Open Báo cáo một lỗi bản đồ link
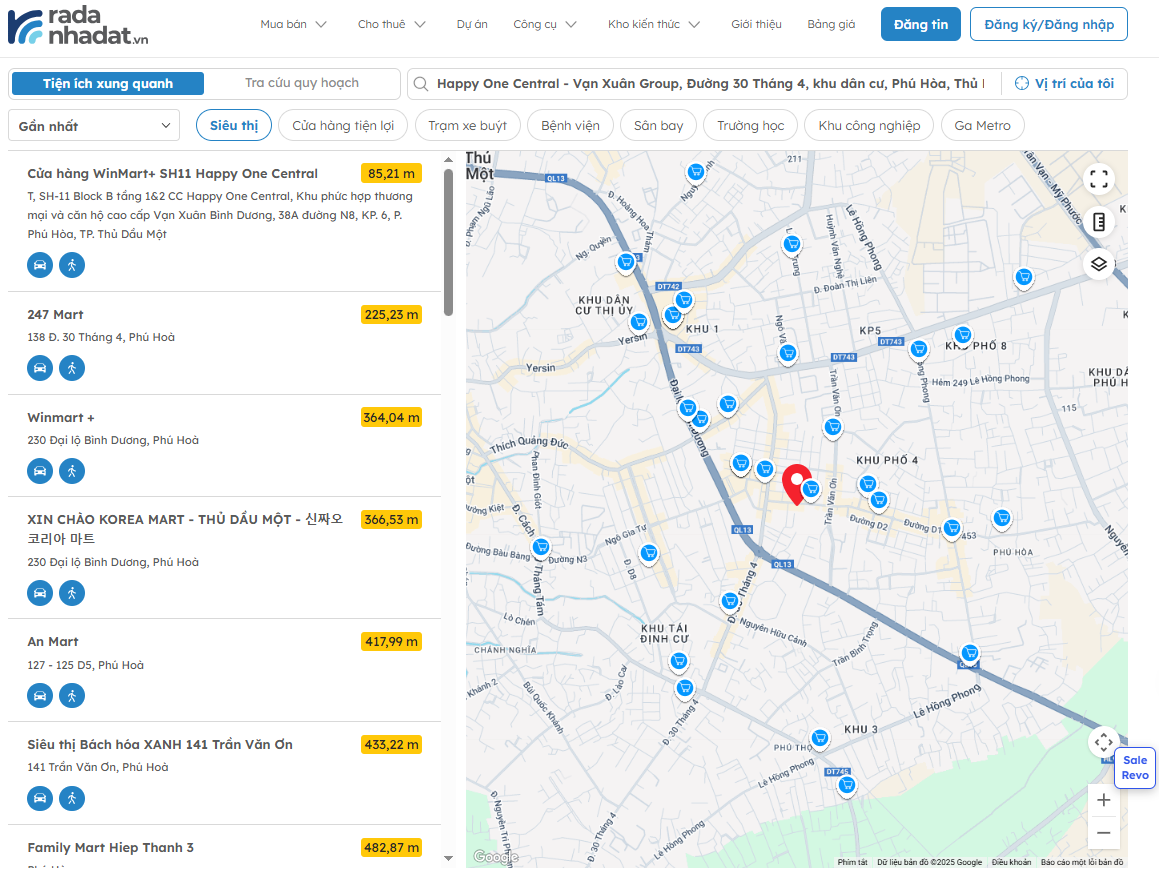 tap(1081, 862)
